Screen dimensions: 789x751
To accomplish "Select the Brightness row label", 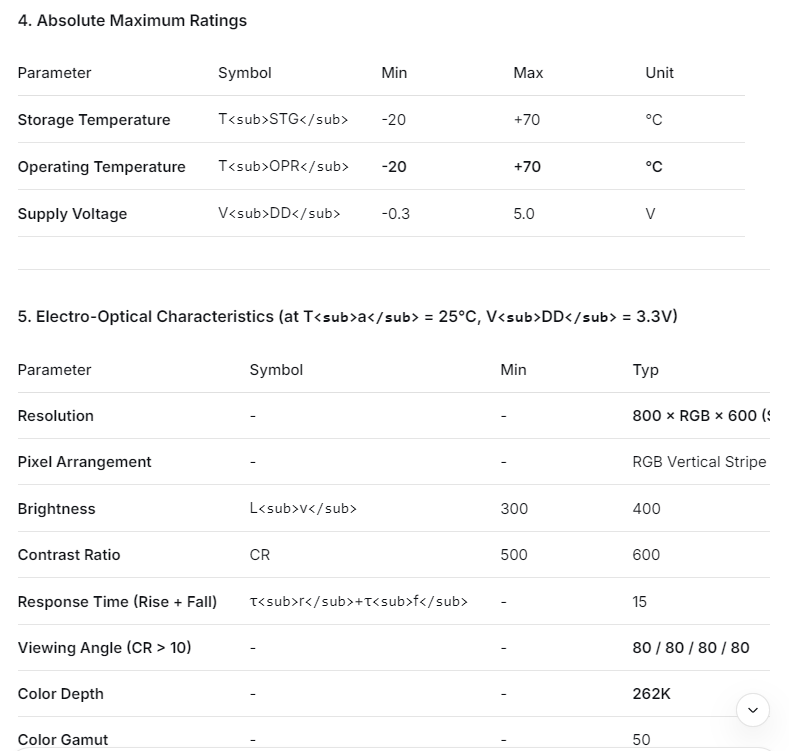I will coord(57,509).
